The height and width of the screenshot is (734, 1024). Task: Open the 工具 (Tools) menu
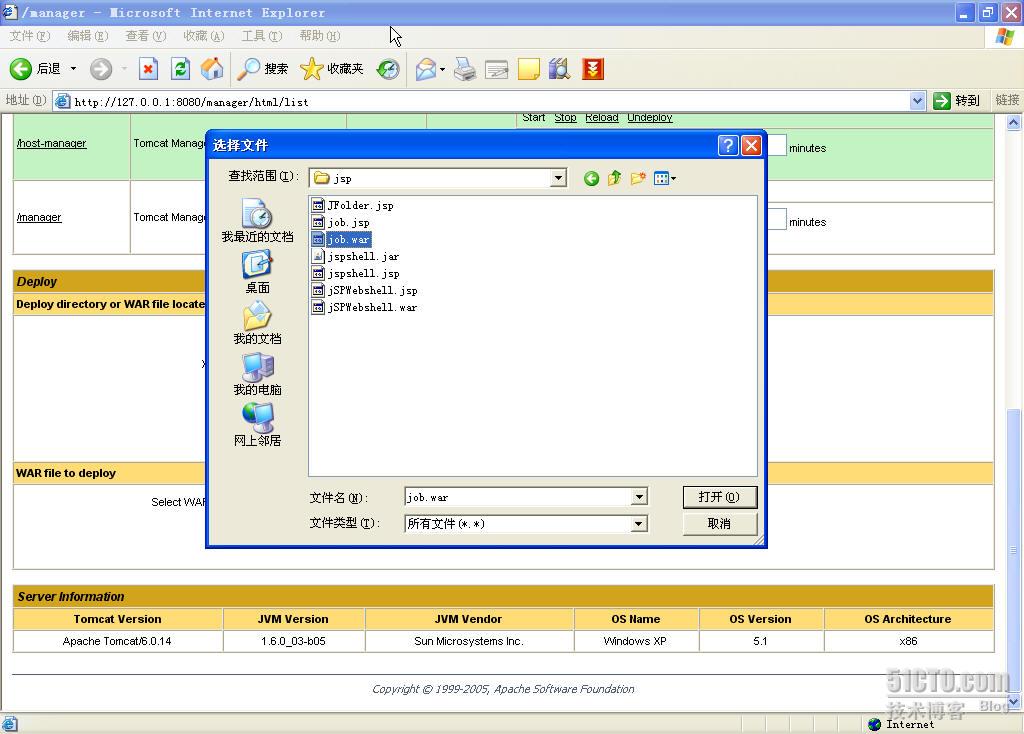coord(262,36)
